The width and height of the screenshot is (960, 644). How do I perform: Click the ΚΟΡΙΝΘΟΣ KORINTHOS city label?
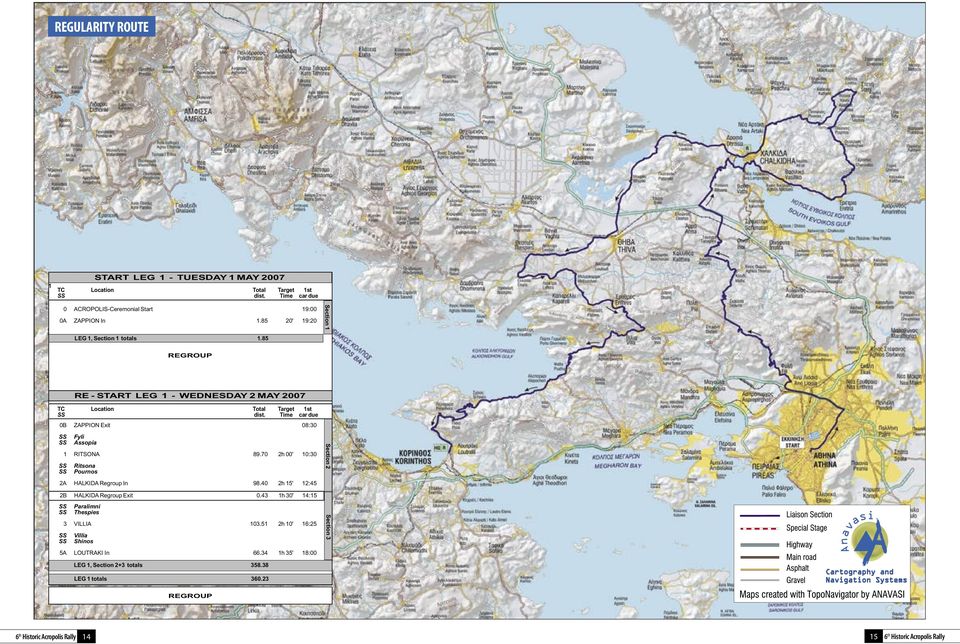tap(413, 457)
